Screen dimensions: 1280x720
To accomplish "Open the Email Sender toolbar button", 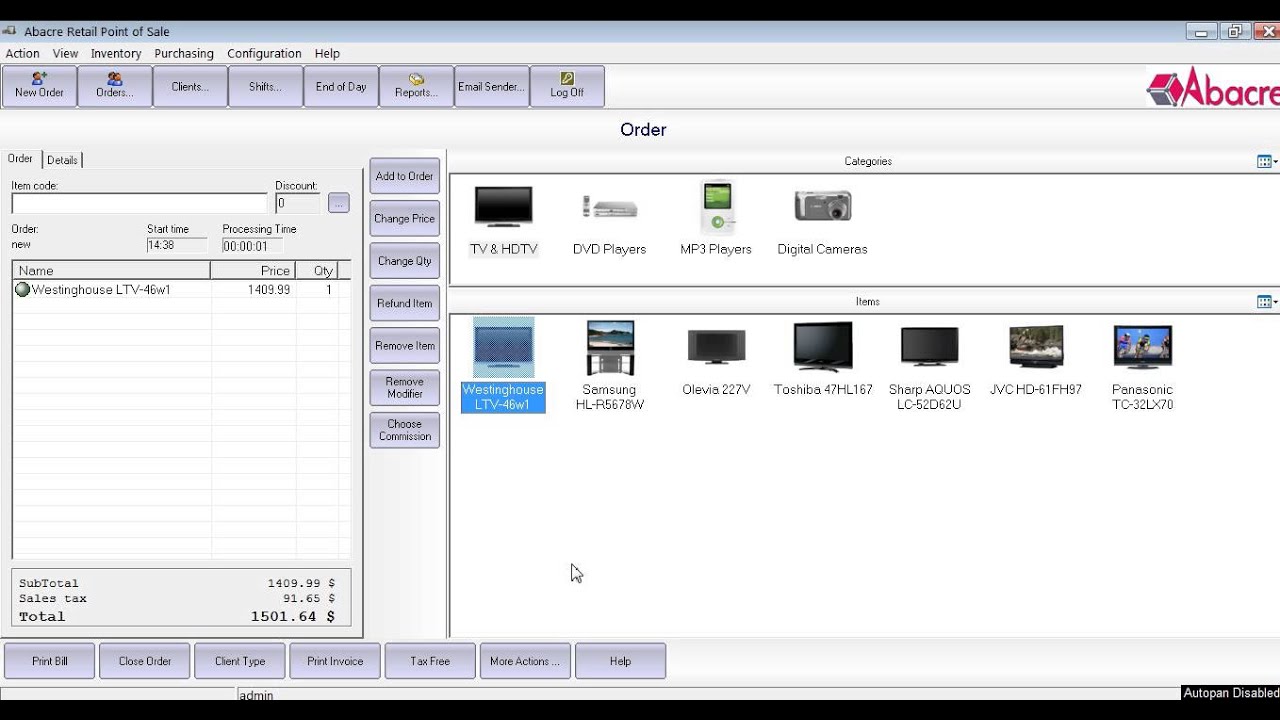I will pyautogui.click(x=491, y=86).
